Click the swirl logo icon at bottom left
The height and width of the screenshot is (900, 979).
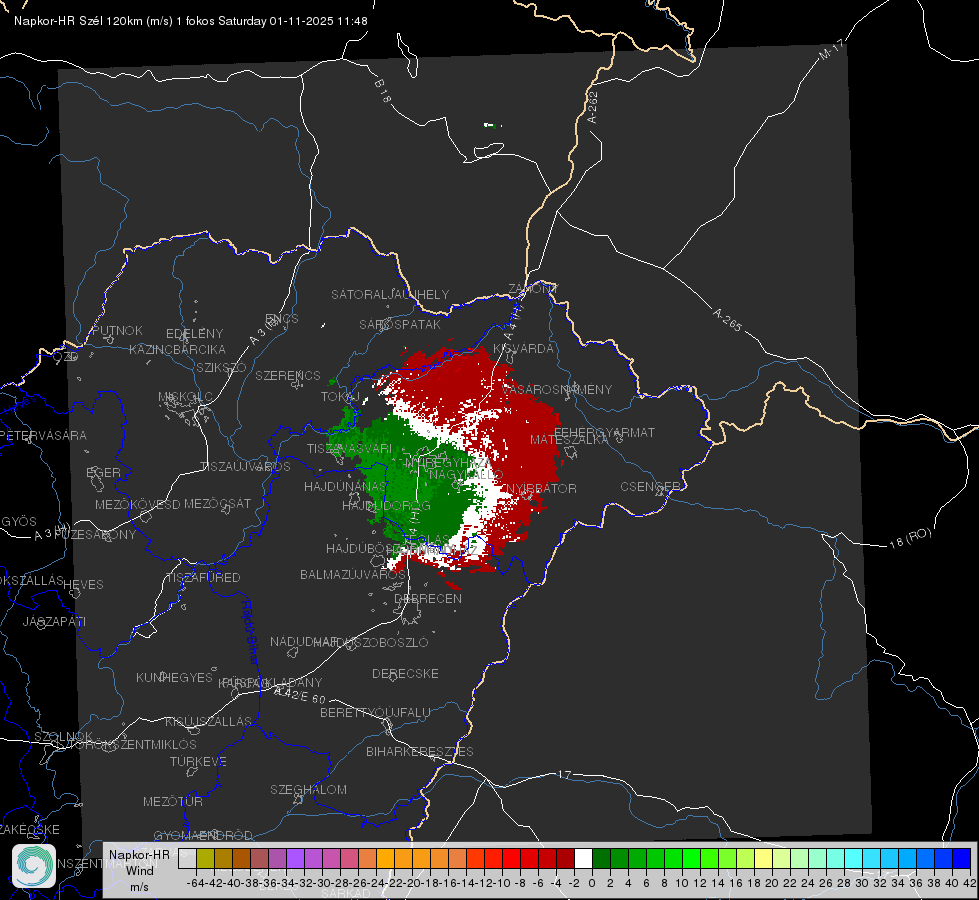(33, 866)
